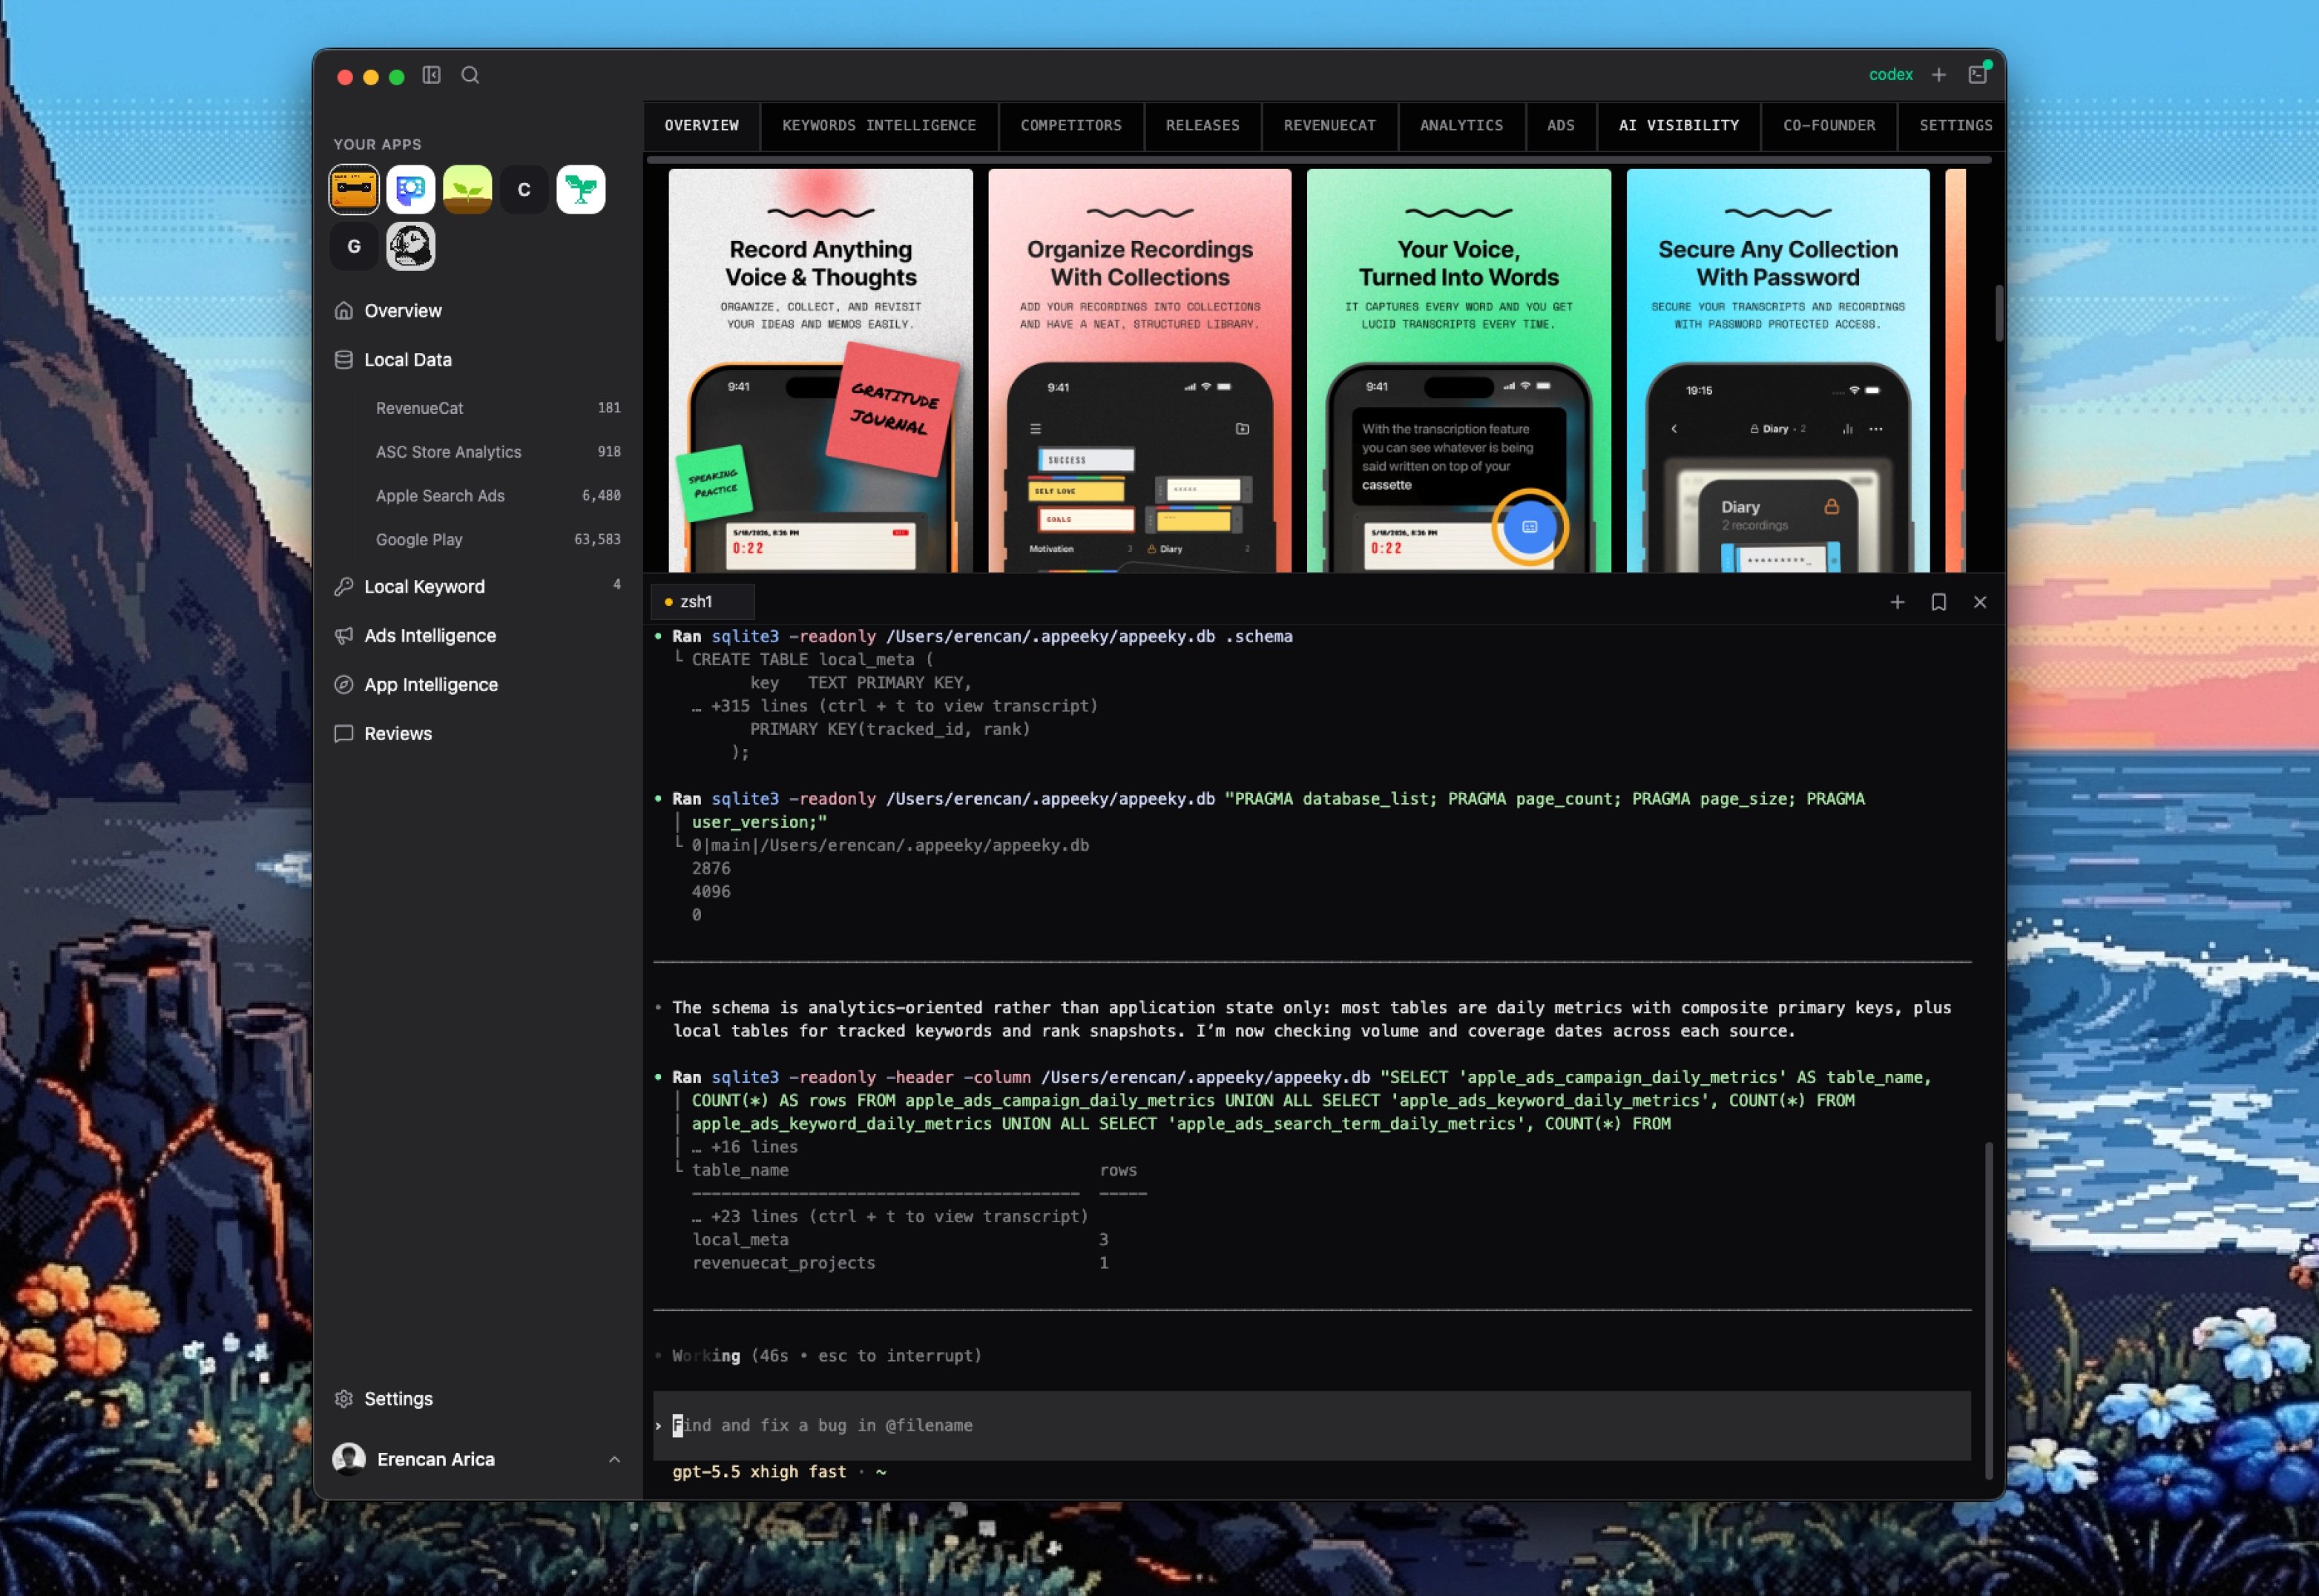Image resolution: width=2319 pixels, height=1596 pixels.
Task: Click Erencan Arica's profile avatar
Action: click(x=349, y=1459)
